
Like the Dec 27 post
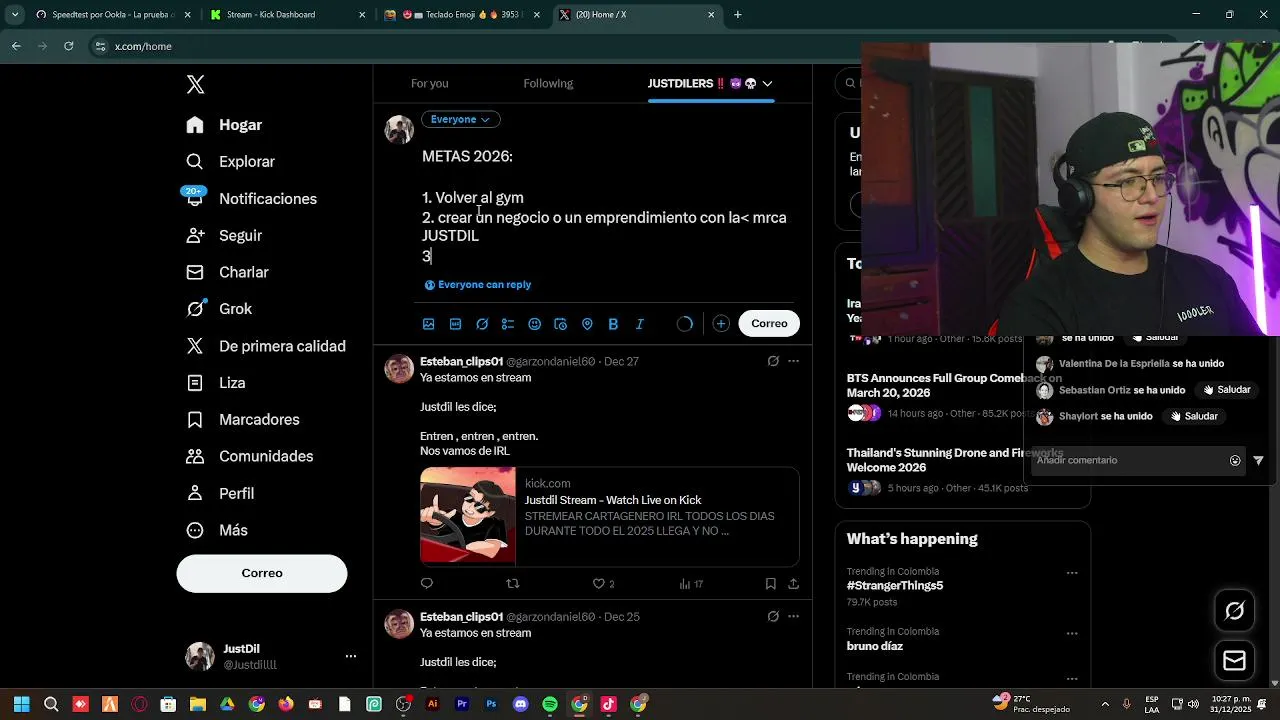600,583
